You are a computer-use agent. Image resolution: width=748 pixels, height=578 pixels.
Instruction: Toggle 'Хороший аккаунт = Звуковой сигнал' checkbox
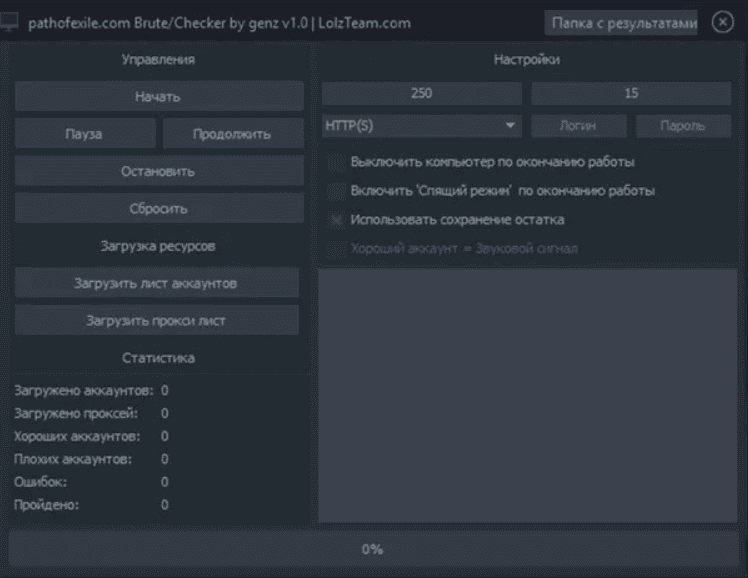(336, 248)
